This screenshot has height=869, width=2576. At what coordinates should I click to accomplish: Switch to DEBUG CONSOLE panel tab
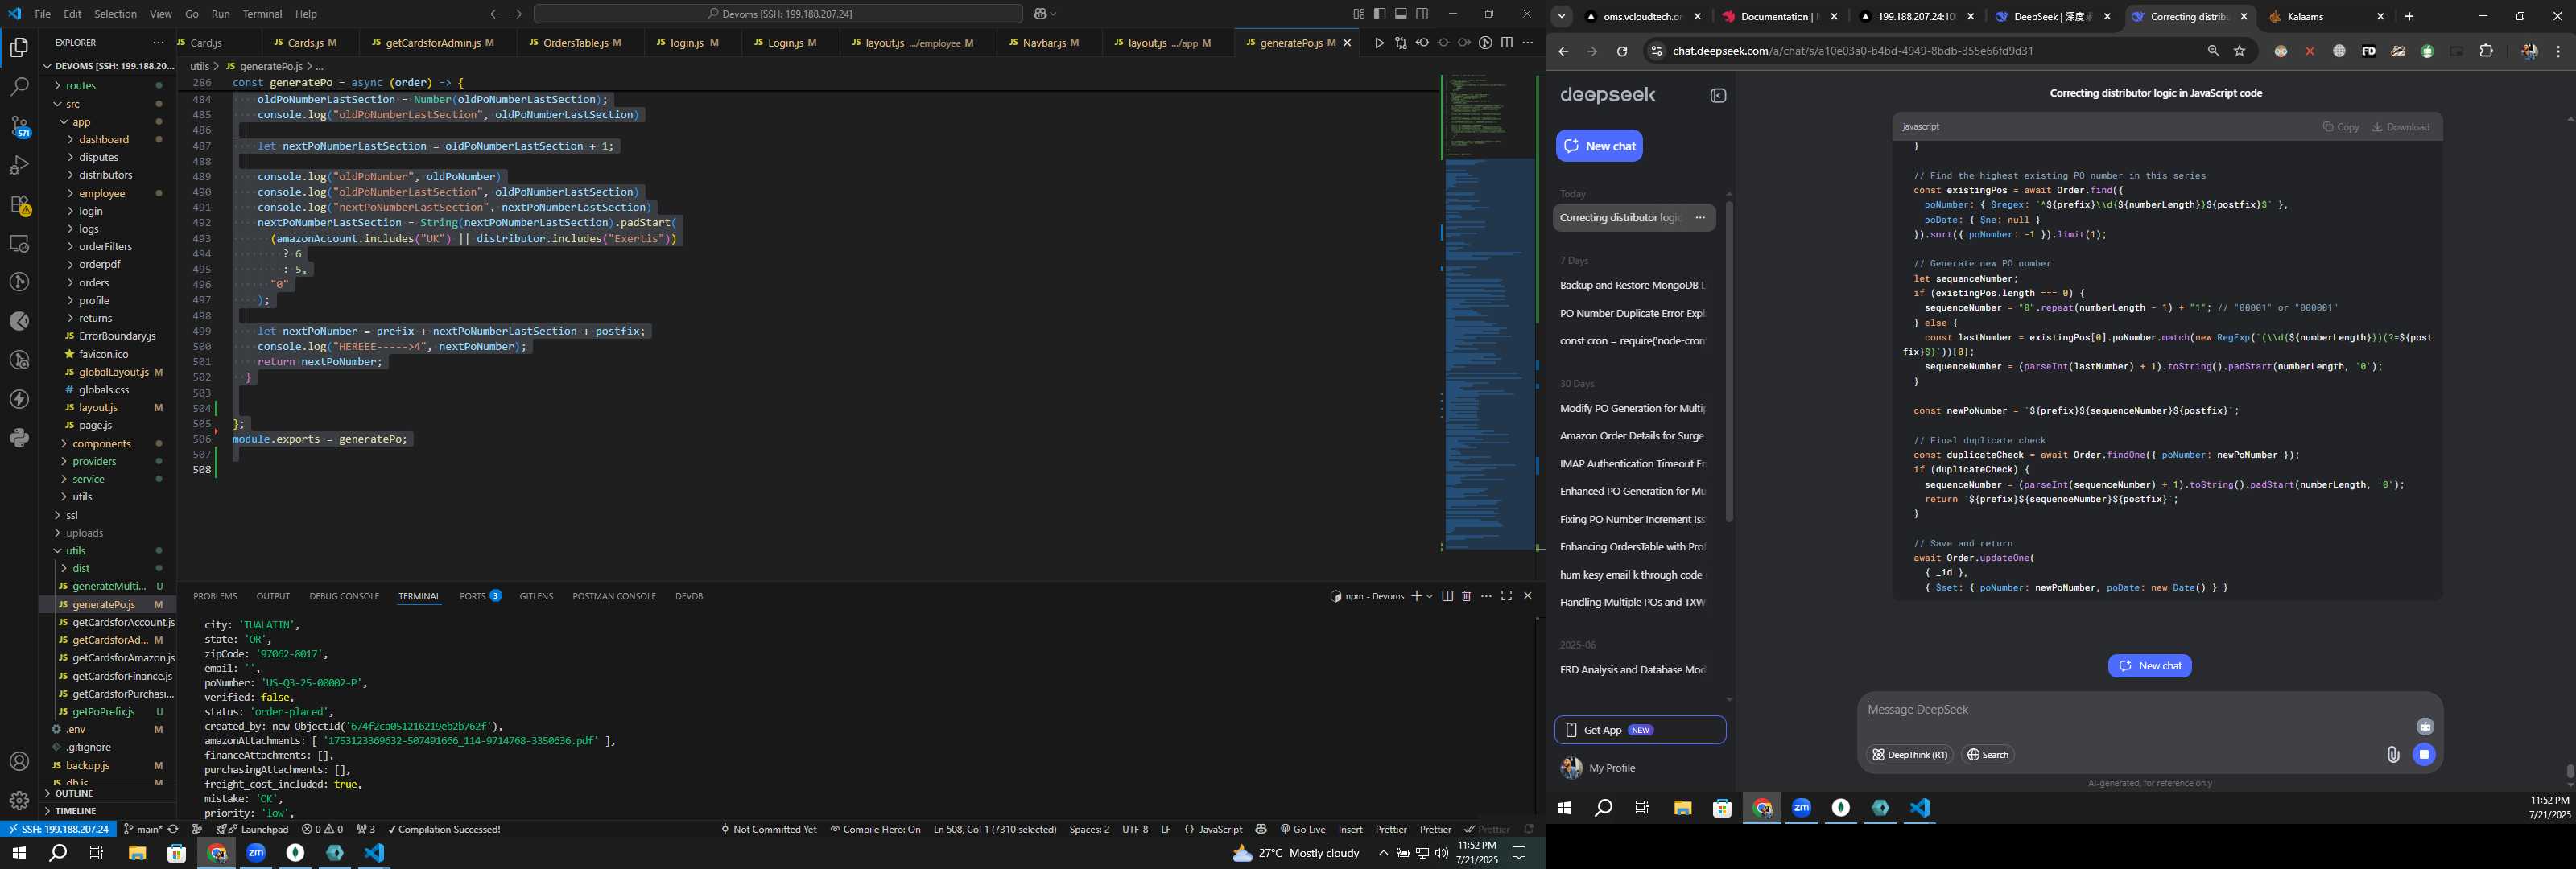tap(344, 596)
